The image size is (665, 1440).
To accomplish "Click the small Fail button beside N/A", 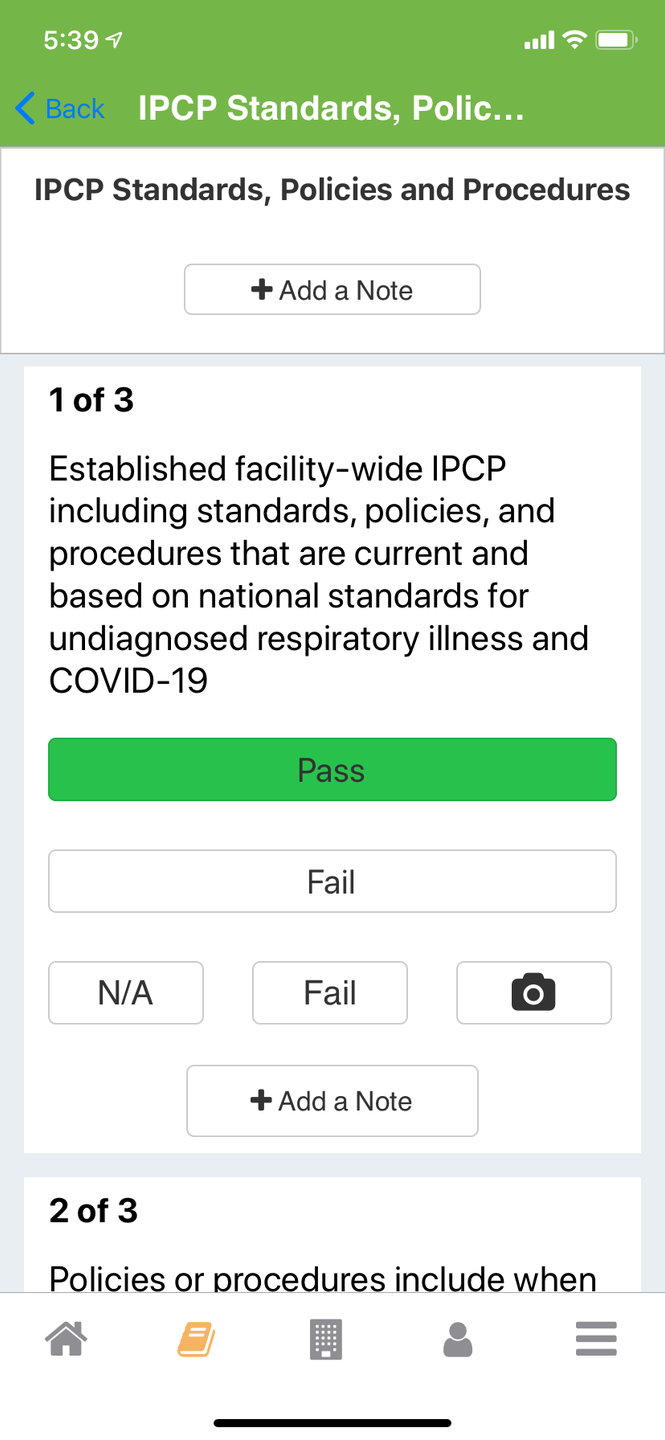I will click(330, 993).
